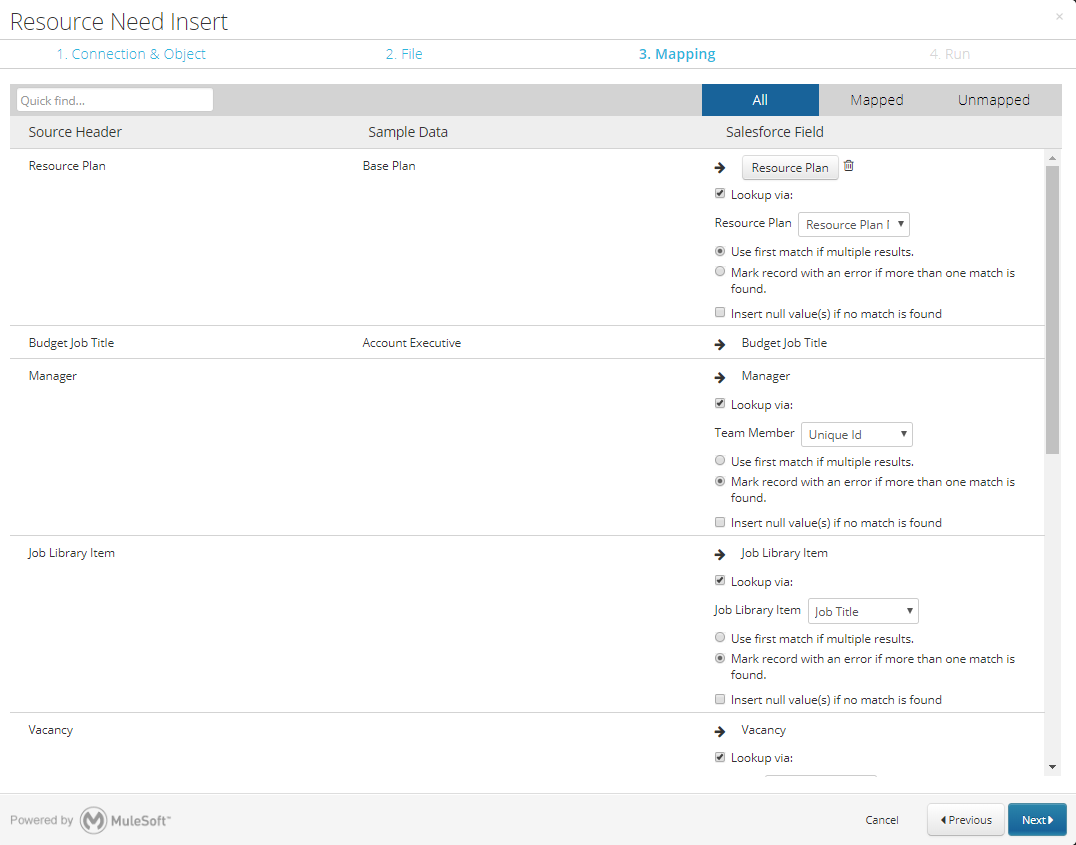Click the arrow icon beside Manager field
Viewport: 1076px width, 845px height.
(x=719, y=377)
